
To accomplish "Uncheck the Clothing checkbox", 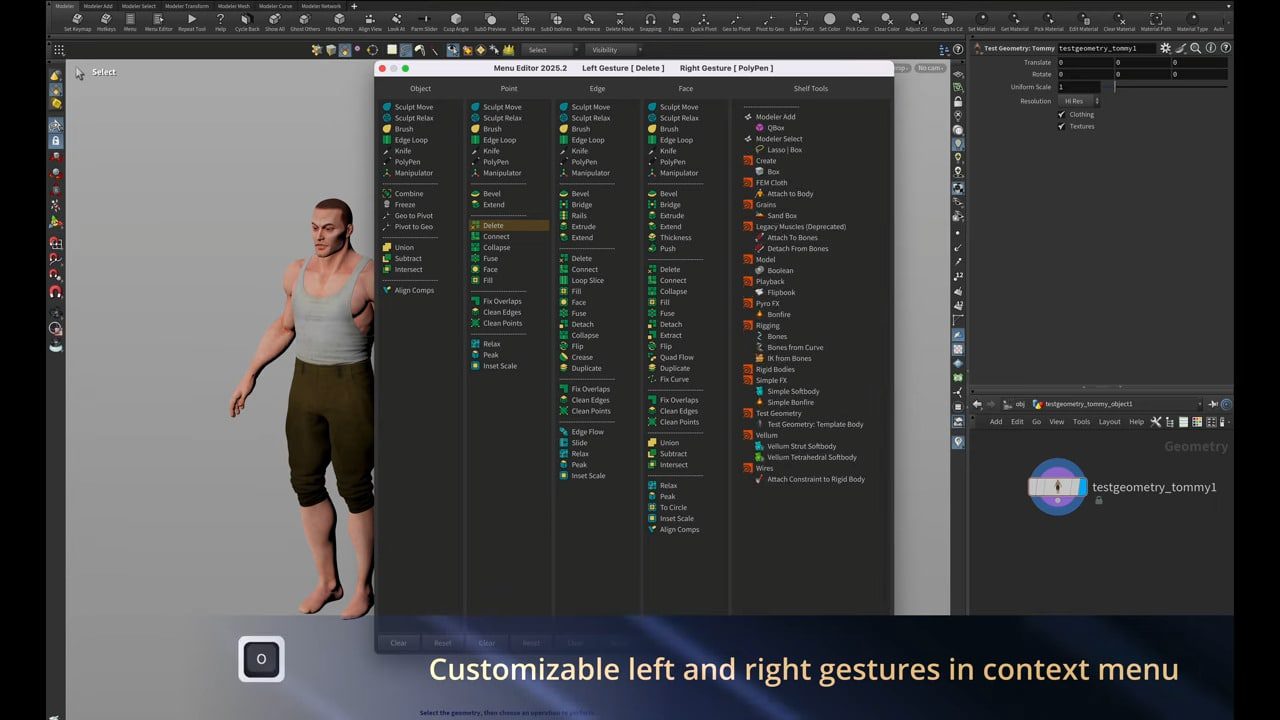I will [x=1062, y=114].
